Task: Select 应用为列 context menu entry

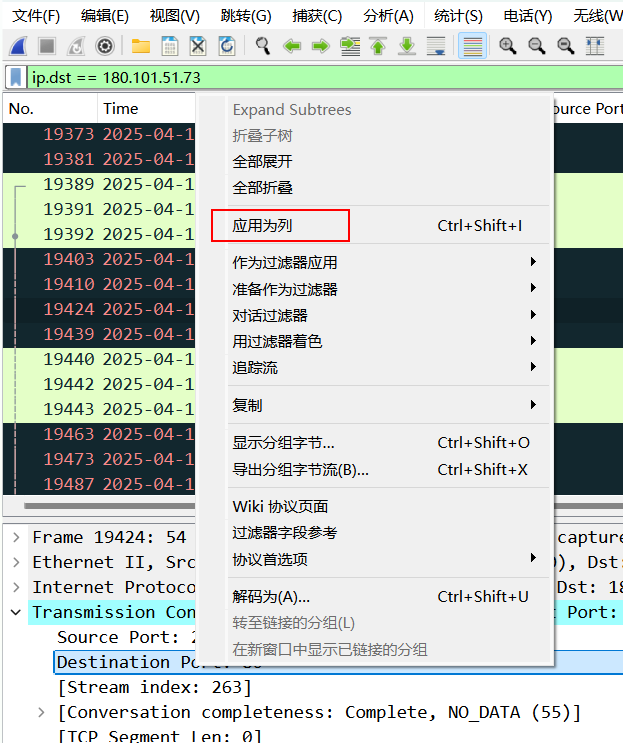Action: pos(388,226)
